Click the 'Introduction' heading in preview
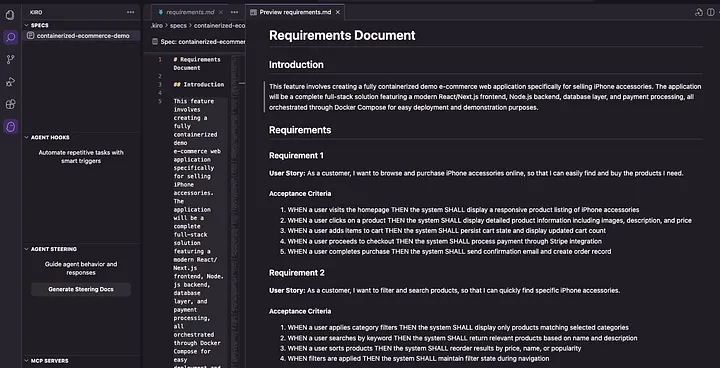 click(296, 65)
